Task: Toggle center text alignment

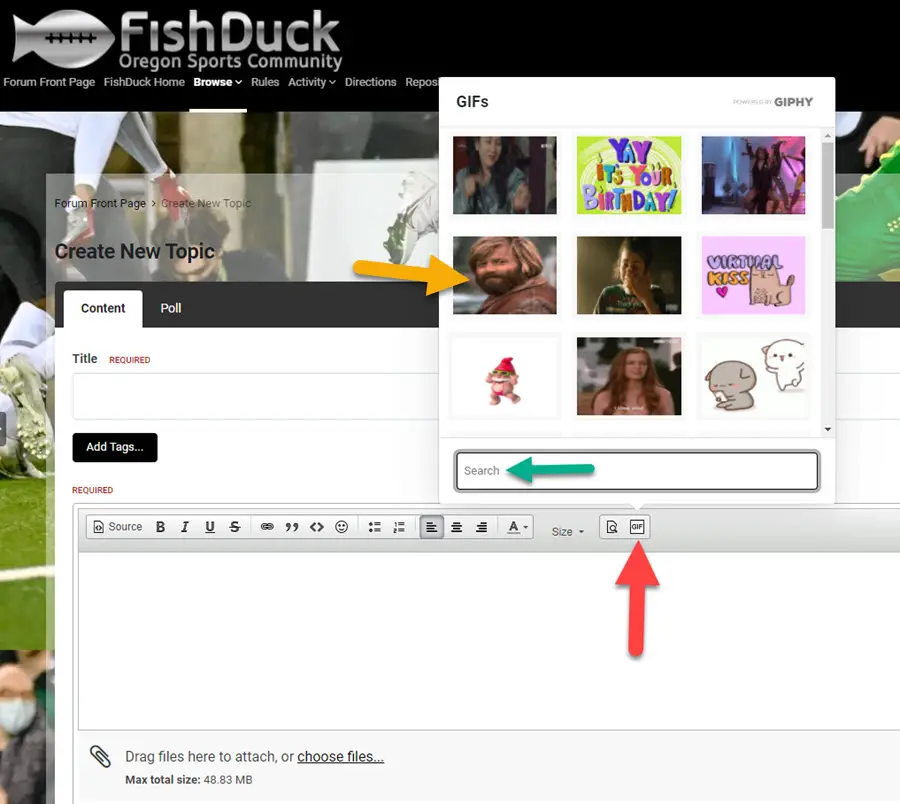Action: 456,527
